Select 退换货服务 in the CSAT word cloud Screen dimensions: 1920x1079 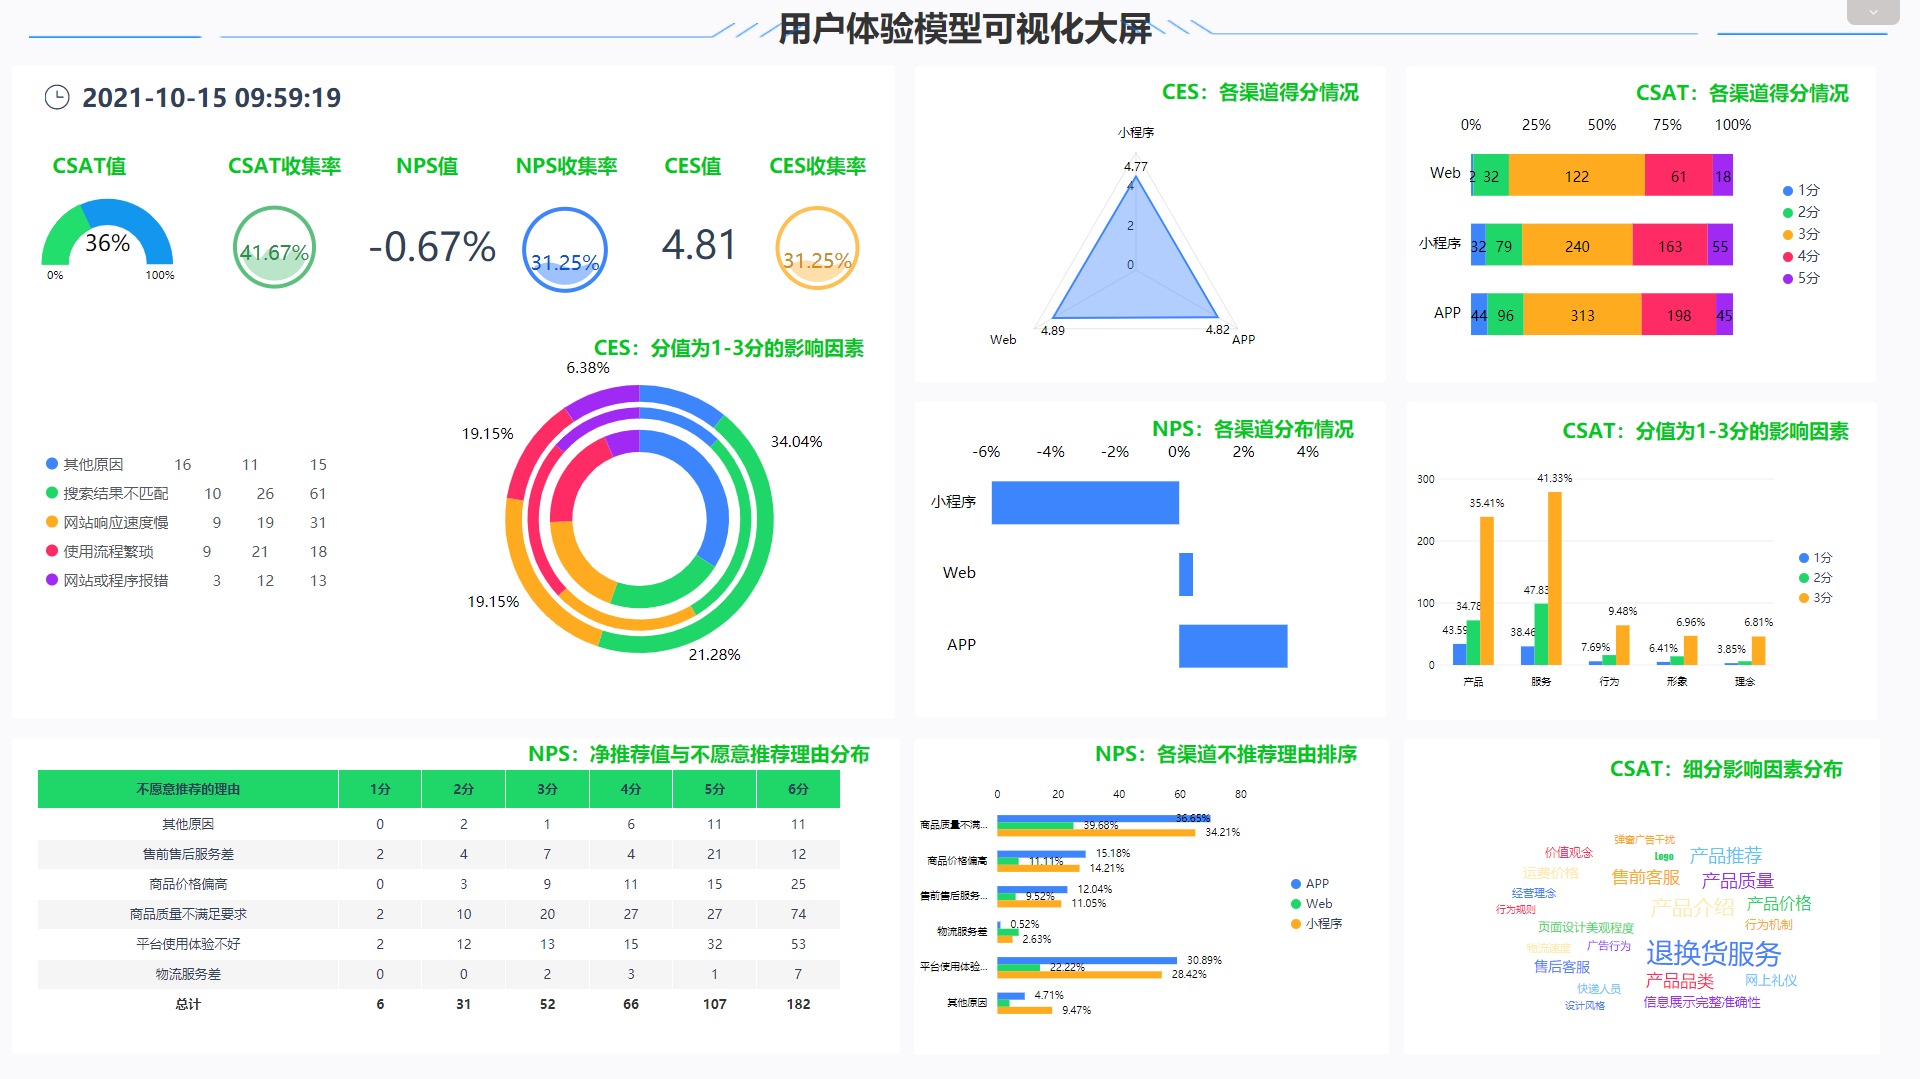[1714, 953]
